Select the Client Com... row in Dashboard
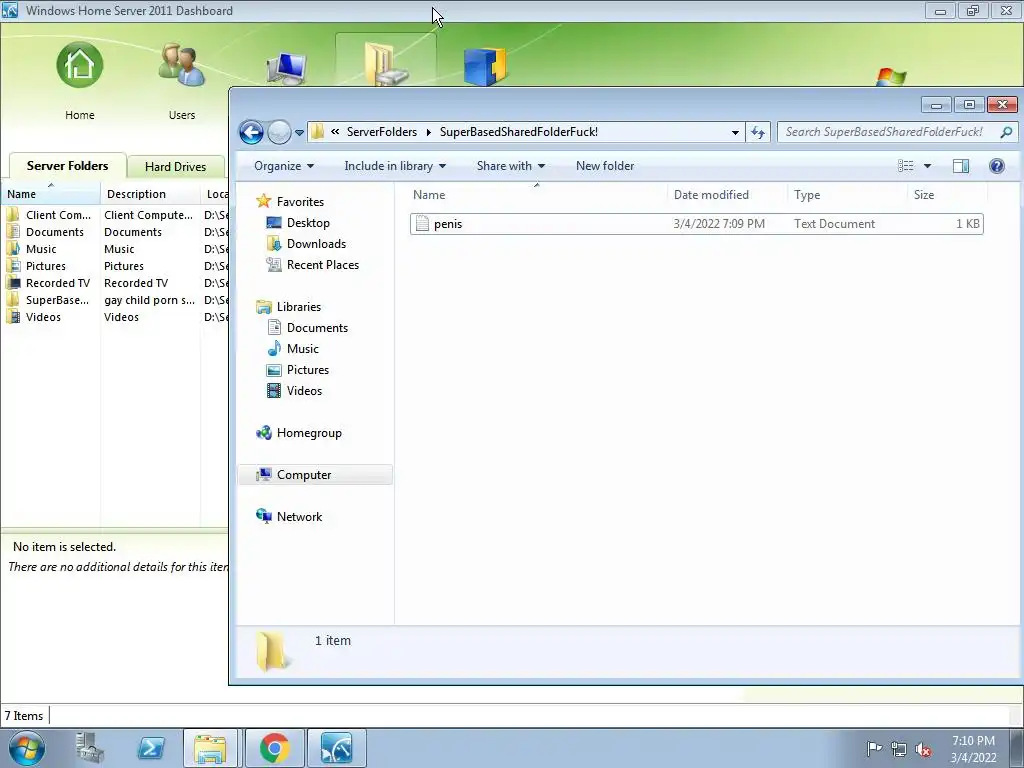 [114, 215]
